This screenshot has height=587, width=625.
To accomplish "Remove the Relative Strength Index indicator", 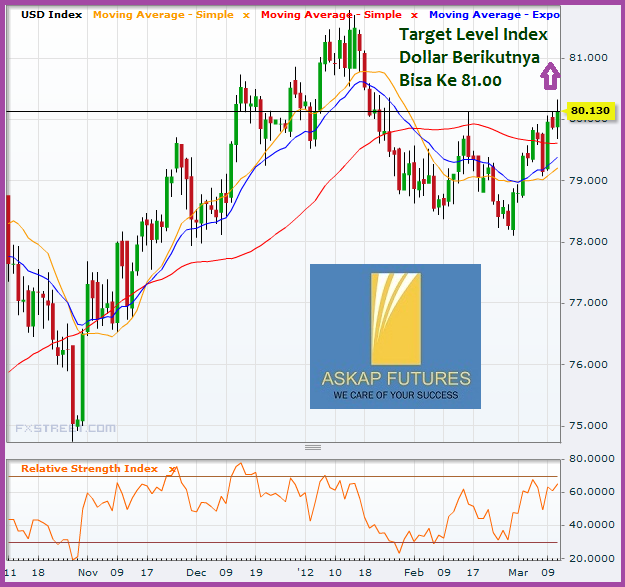I will [172, 468].
